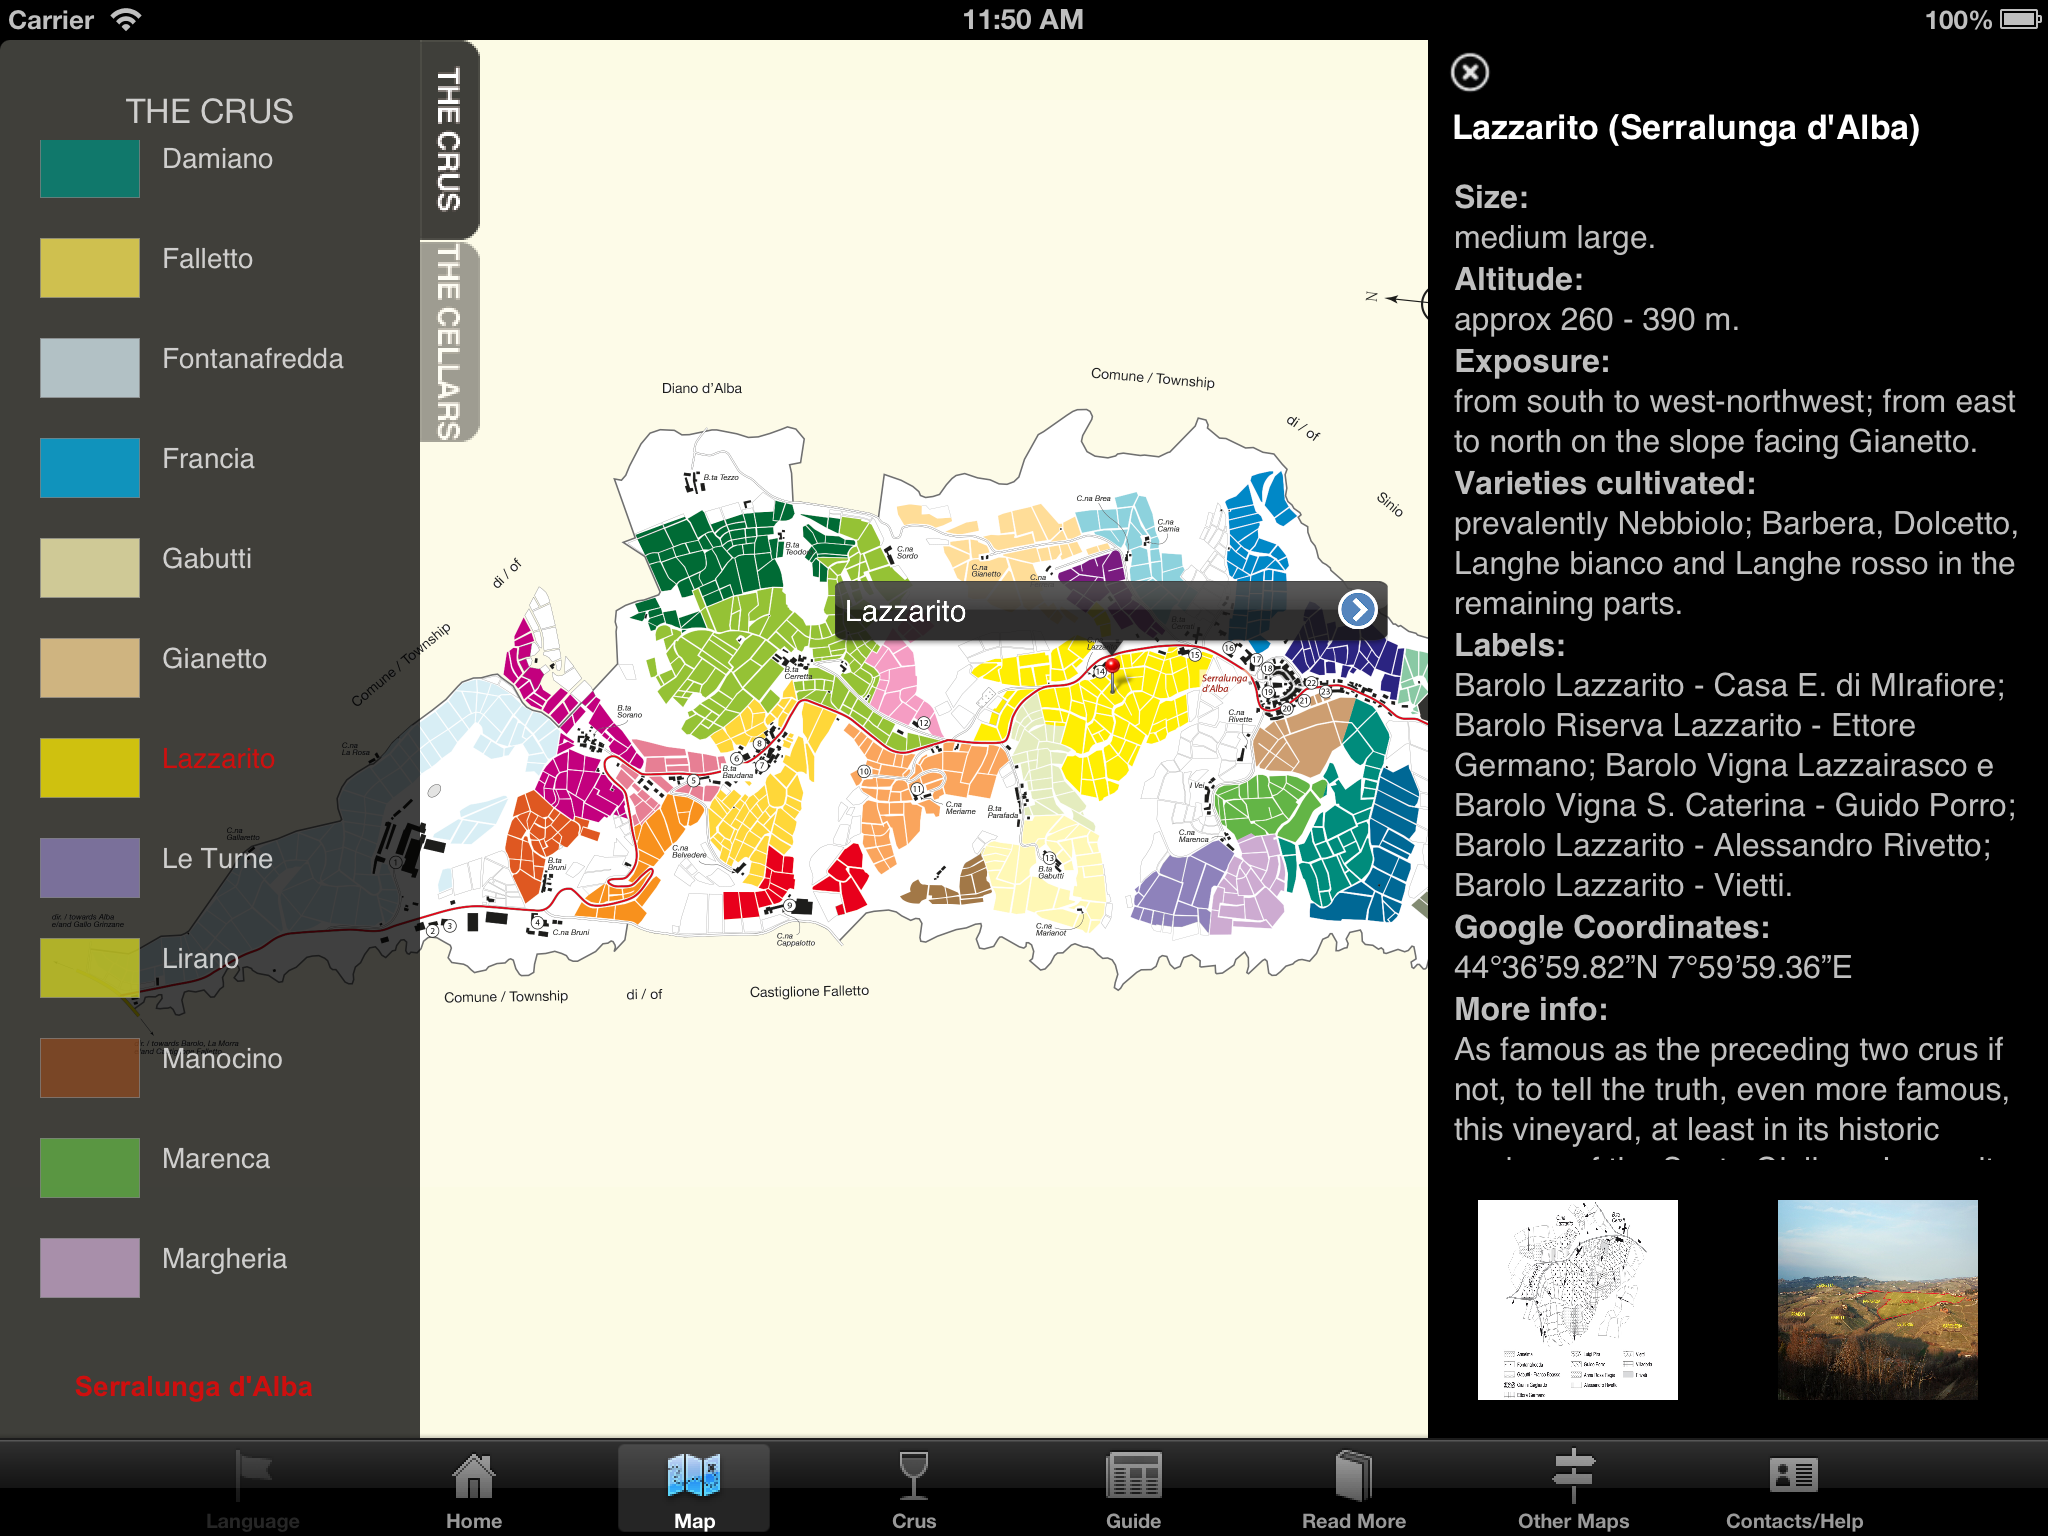Viewport: 2048px width, 1536px height.
Task: Open Lazzarito callout disclosure arrow
Action: click(1357, 609)
